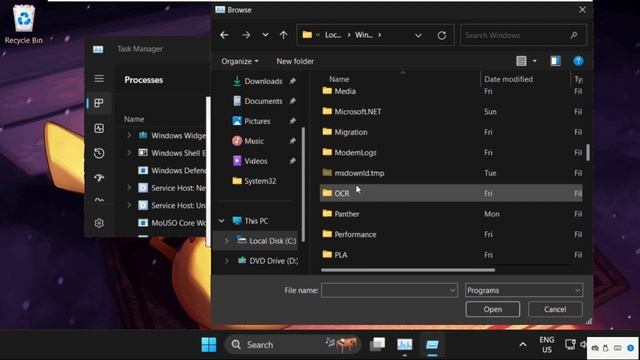
Task: Navigate up one folder level
Action: (283, 35)
